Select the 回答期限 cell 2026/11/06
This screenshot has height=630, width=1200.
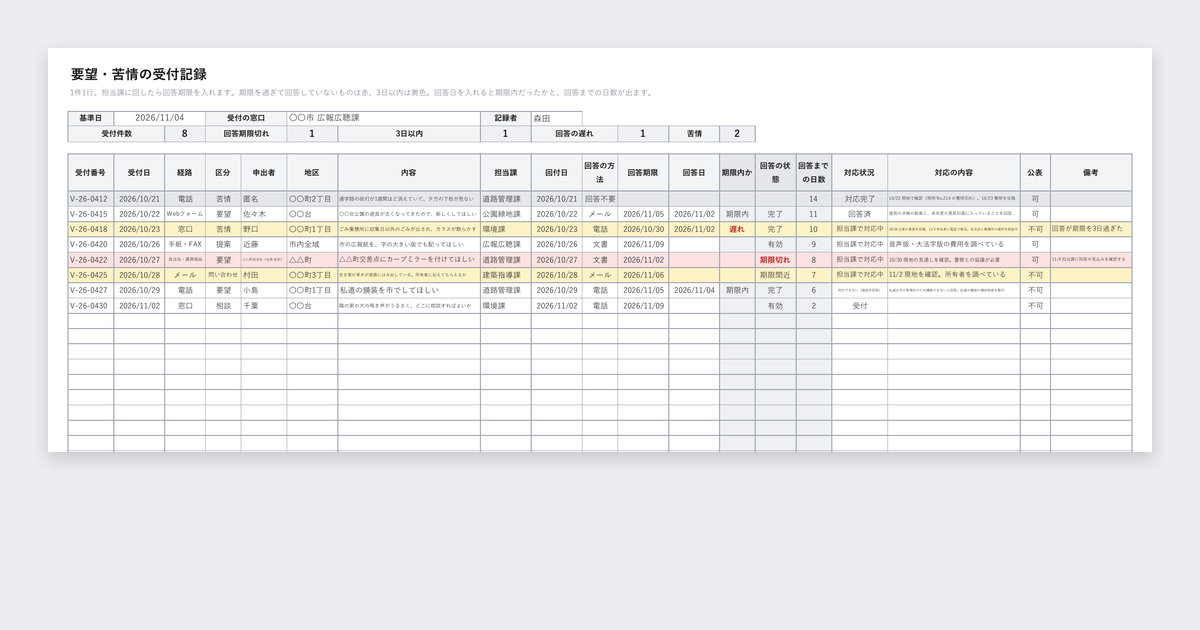pos(643,274)
